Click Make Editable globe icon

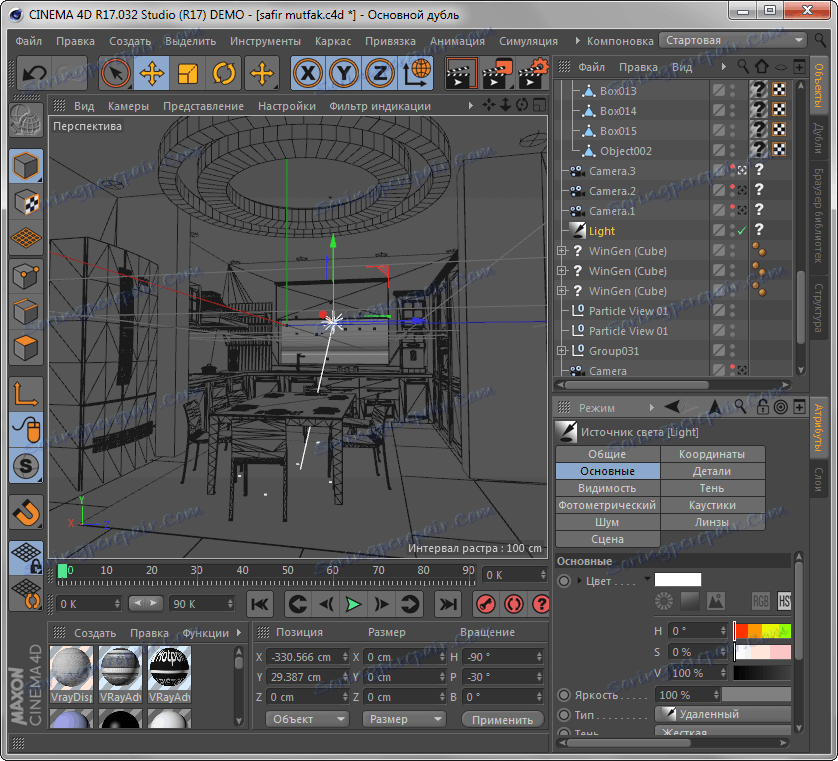[x=26, y=120]
